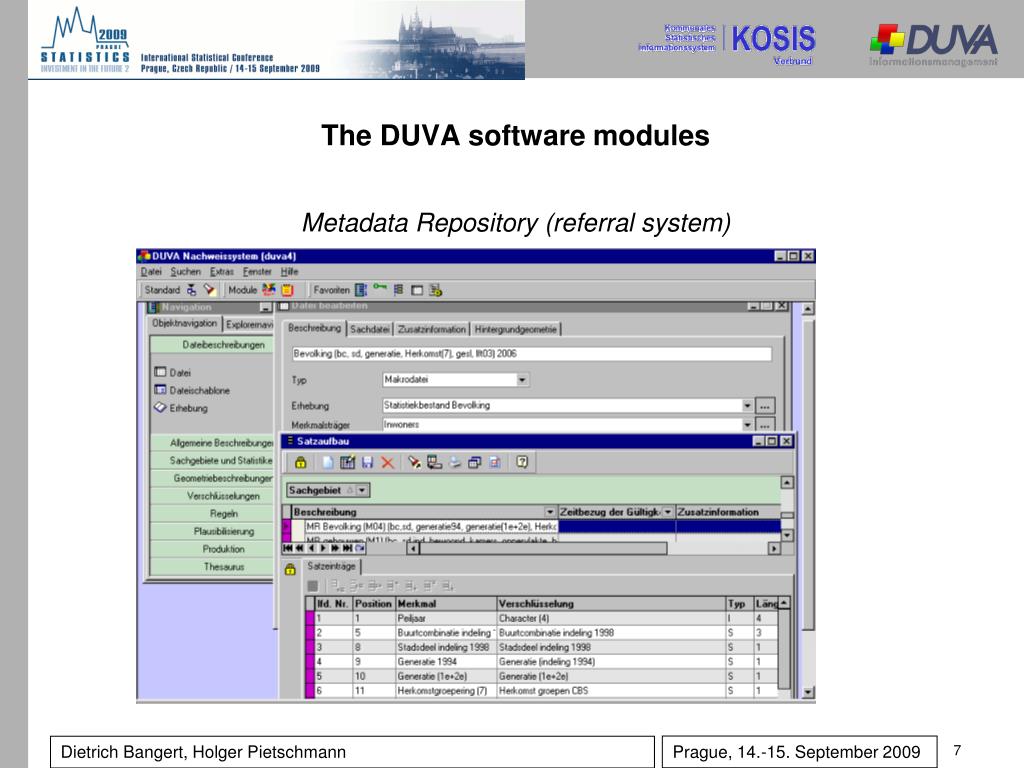Open the Beschreibung column filter dropdown
Screen dimensions: 1024x768
pos(550,512)
